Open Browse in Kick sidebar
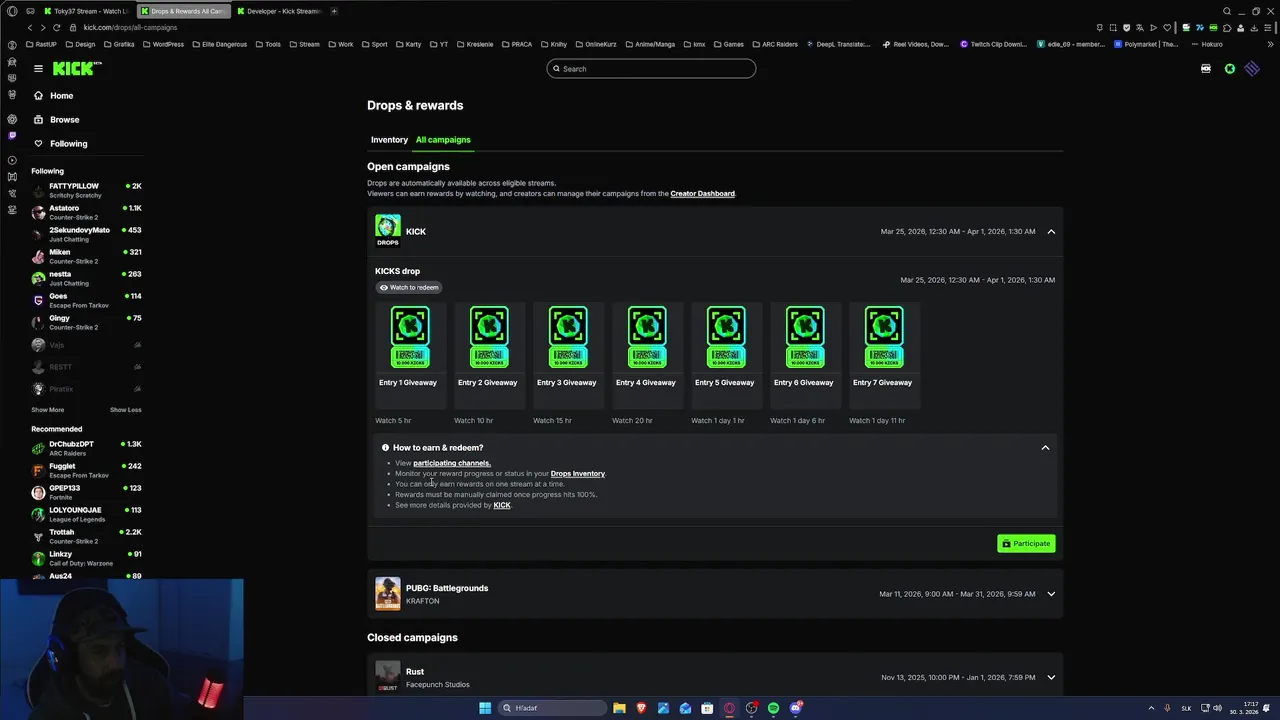The image size is (1280, 720). pos(56,120)
